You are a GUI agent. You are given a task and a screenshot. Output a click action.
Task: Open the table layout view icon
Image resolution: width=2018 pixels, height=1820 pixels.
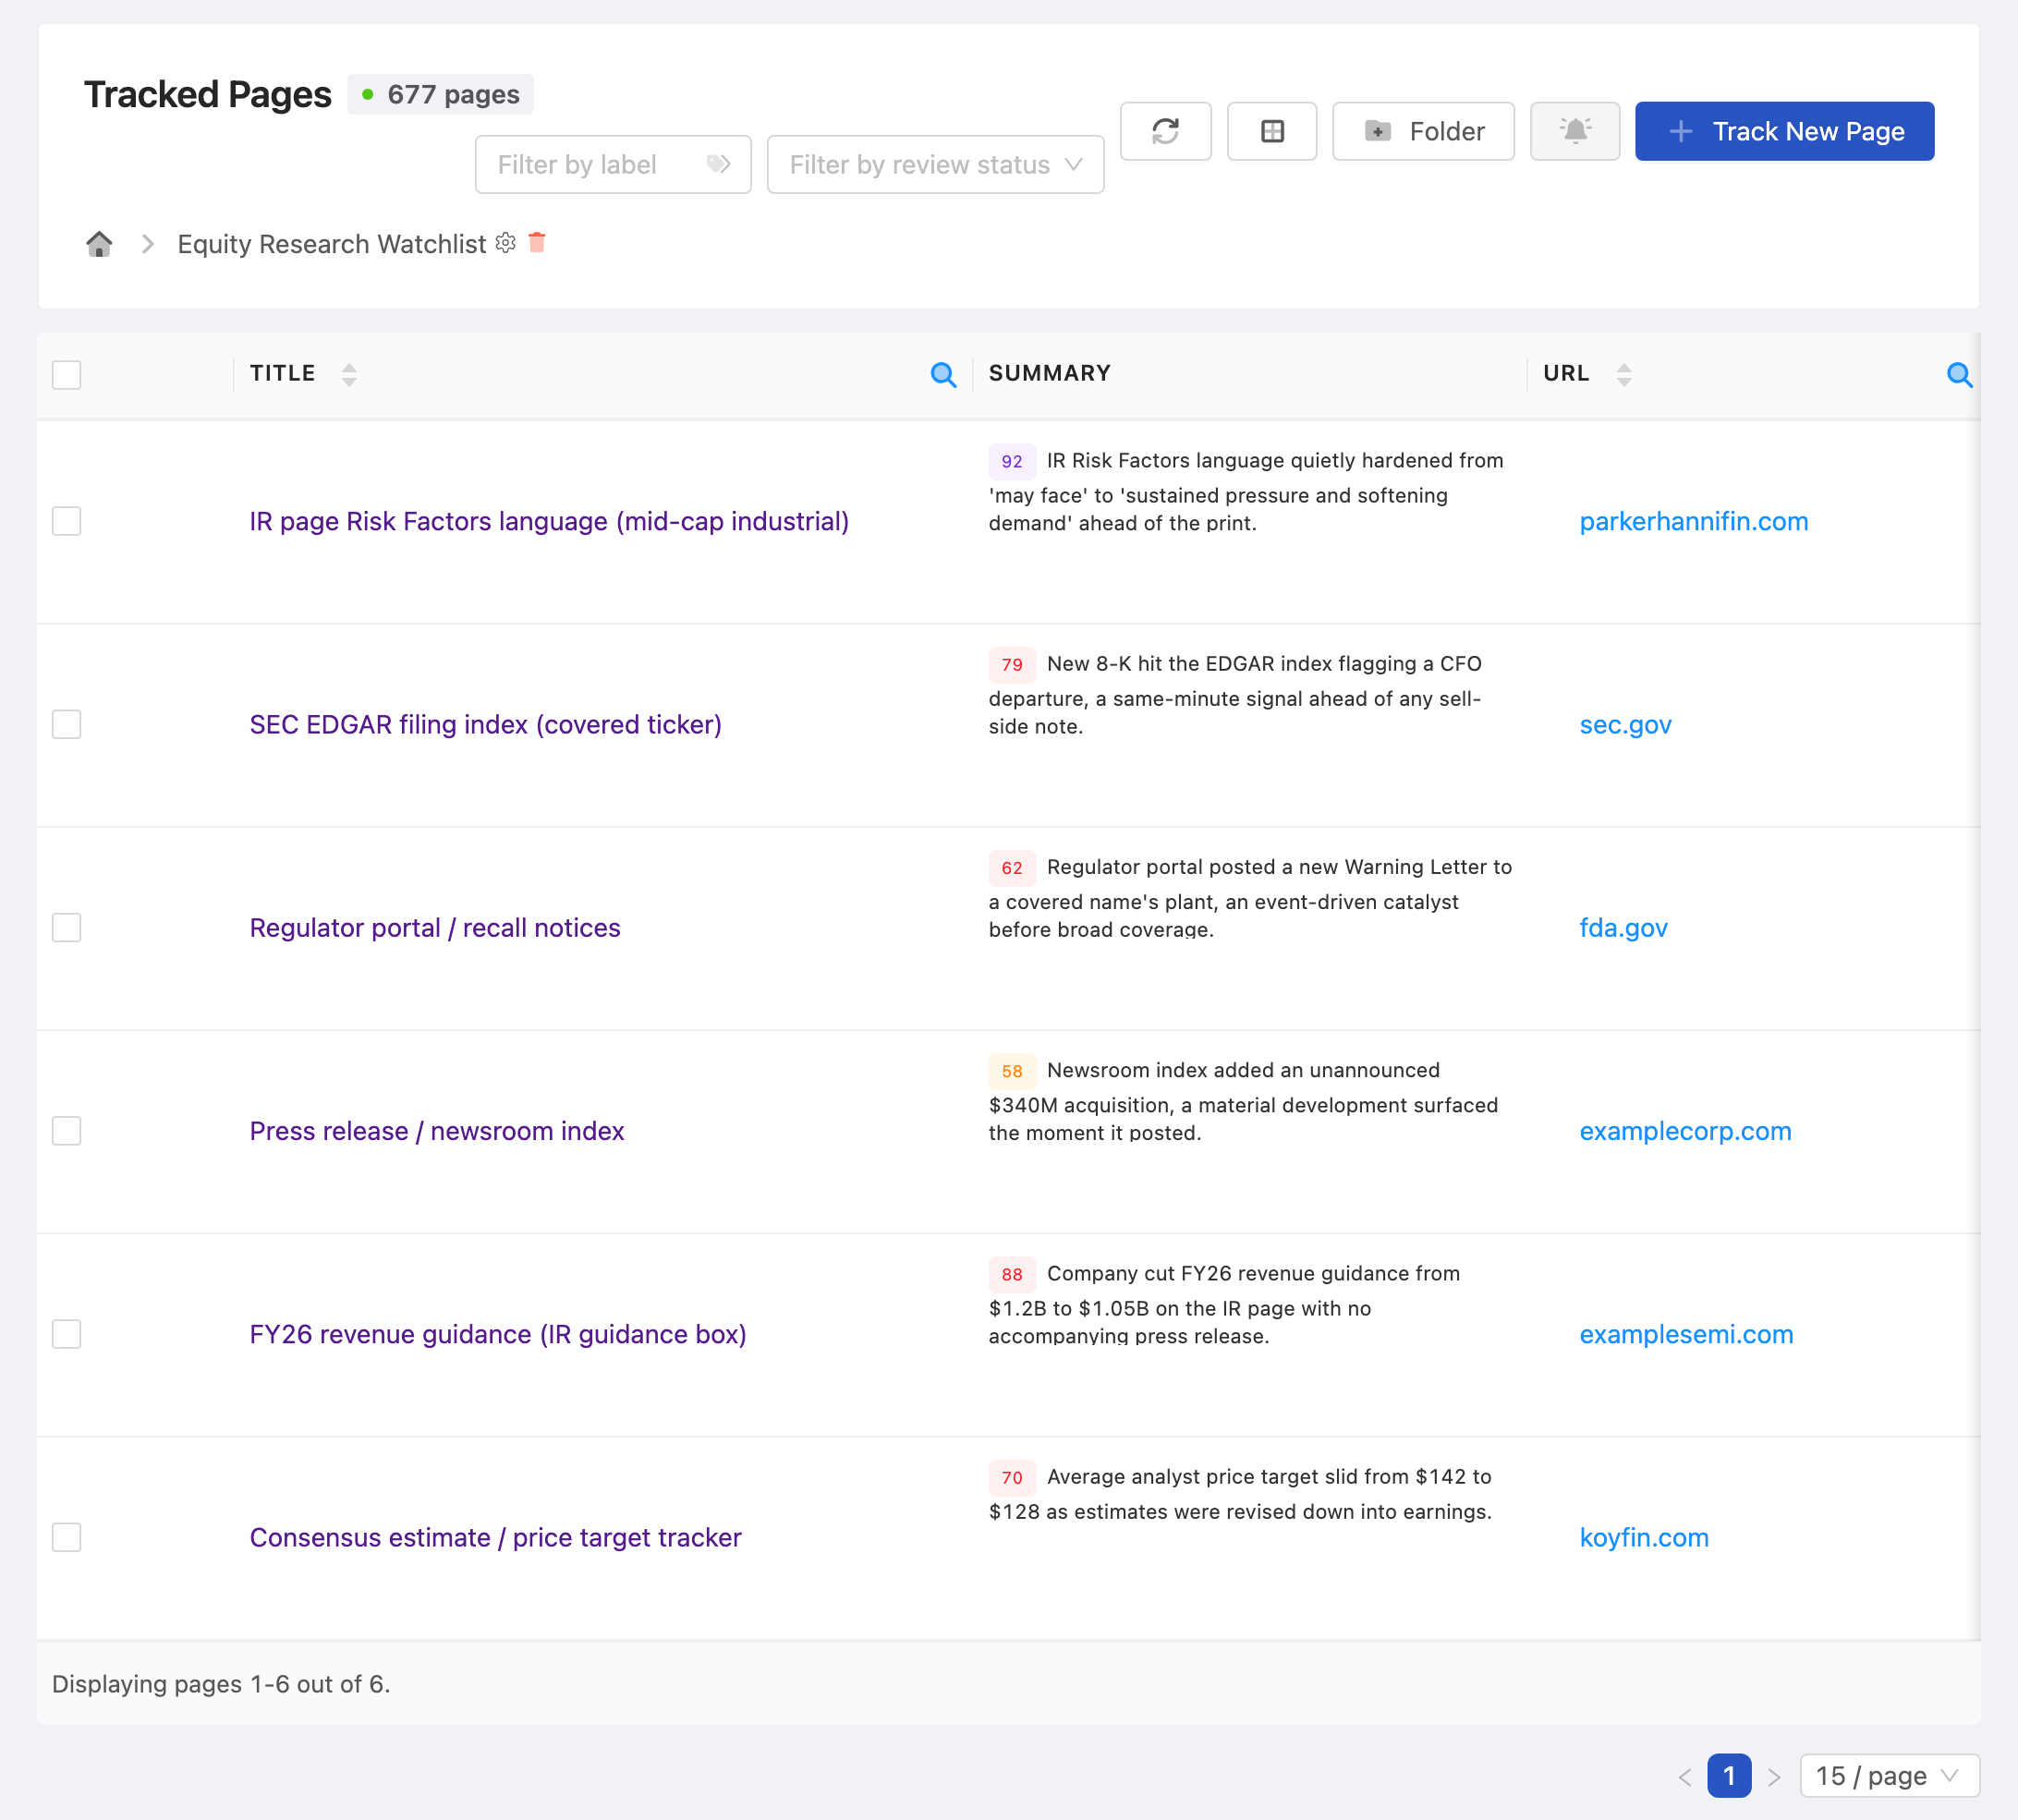pyautogui.click(x=1271, y=131)
